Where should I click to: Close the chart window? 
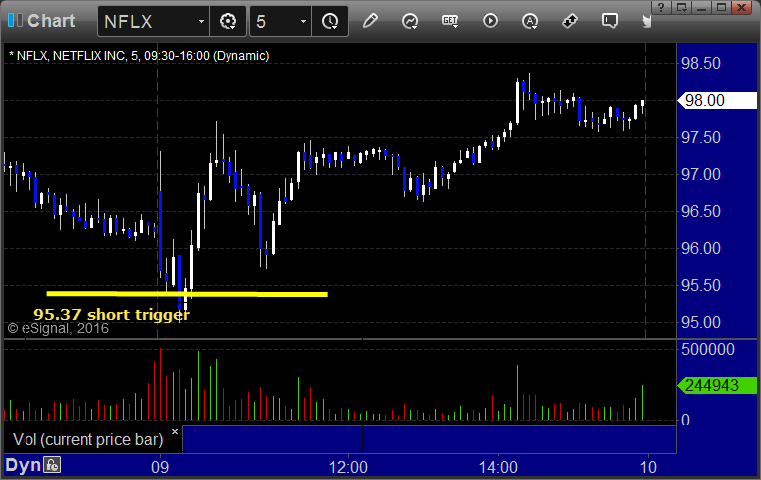point(742,7)
